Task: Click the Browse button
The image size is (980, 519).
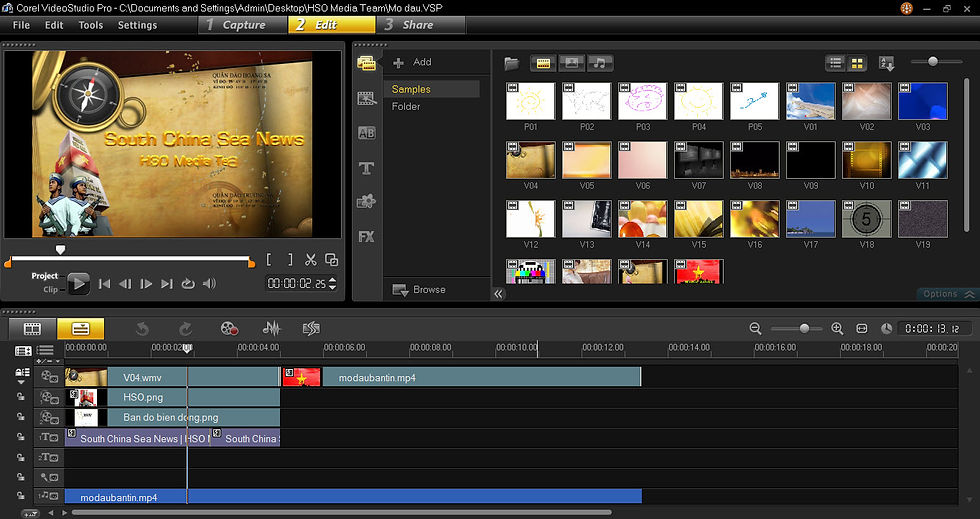Action: pyautogui.click(x=419, y=290)
